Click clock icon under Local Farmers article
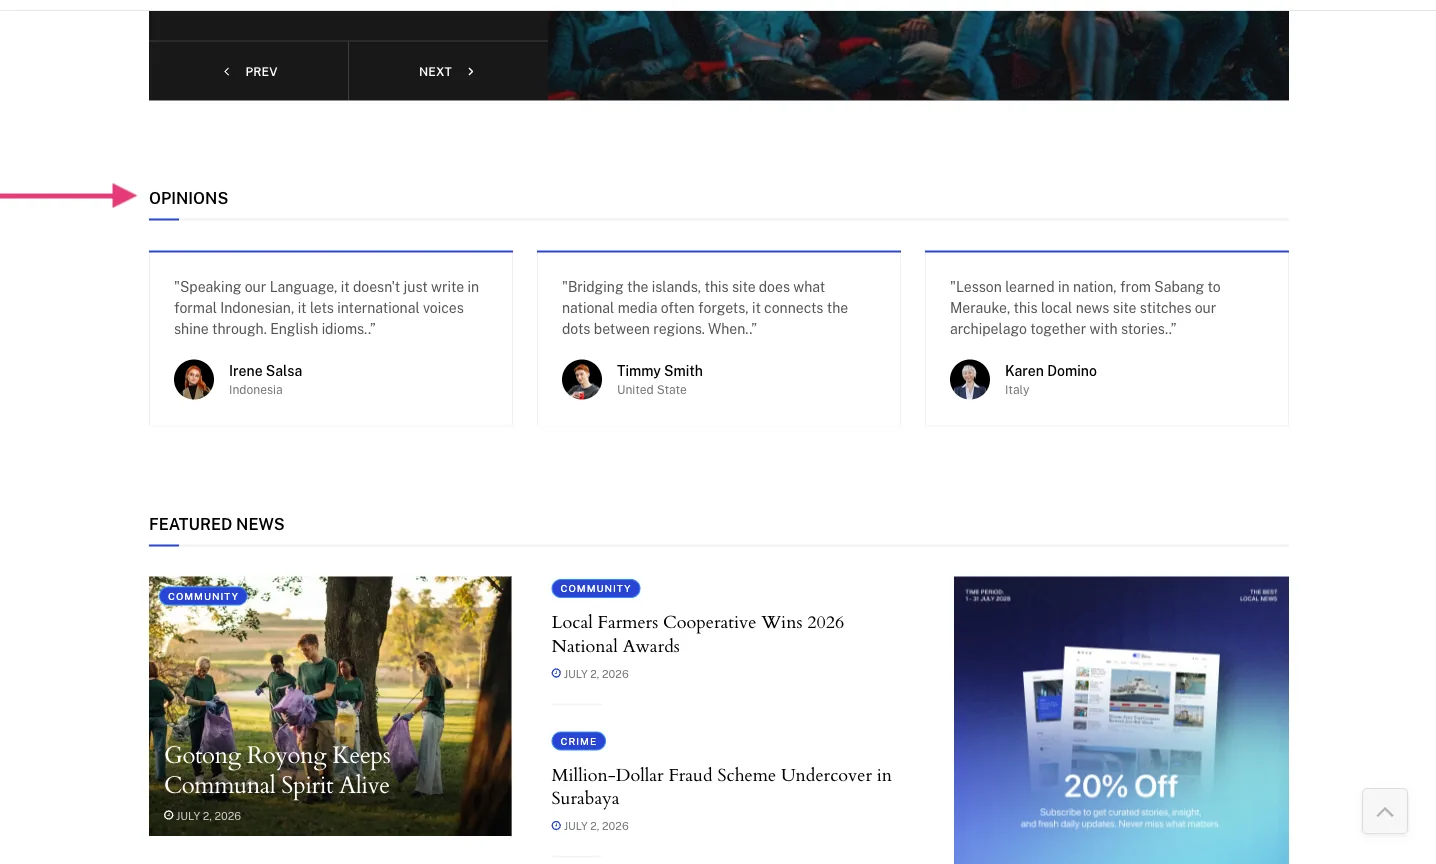Image resolution: width=1436 pixels, height=864 pixels. [556, 674]
